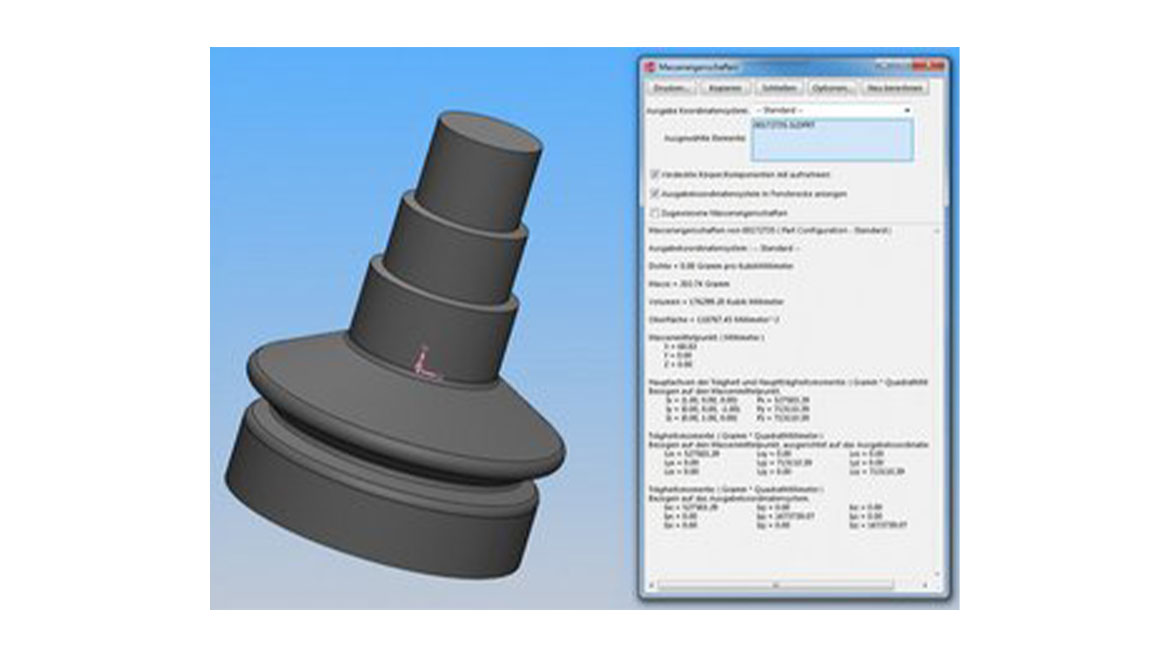This screenshot has width=1170, height=658.
Task: Toggle the Ausgabekoordinatensystem anzeigen checkbox
Action: click(x=654, y=194)
